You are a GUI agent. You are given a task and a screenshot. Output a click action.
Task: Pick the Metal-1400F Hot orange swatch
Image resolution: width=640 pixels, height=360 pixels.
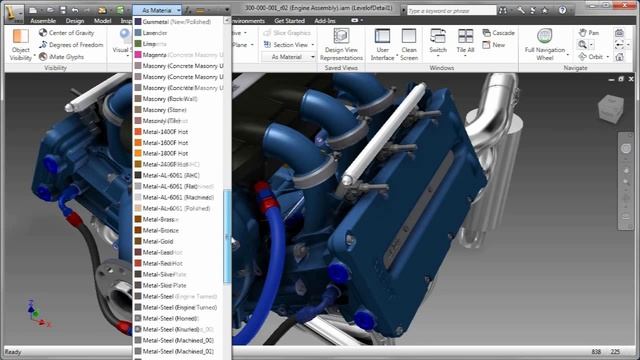tap(138, 131)
